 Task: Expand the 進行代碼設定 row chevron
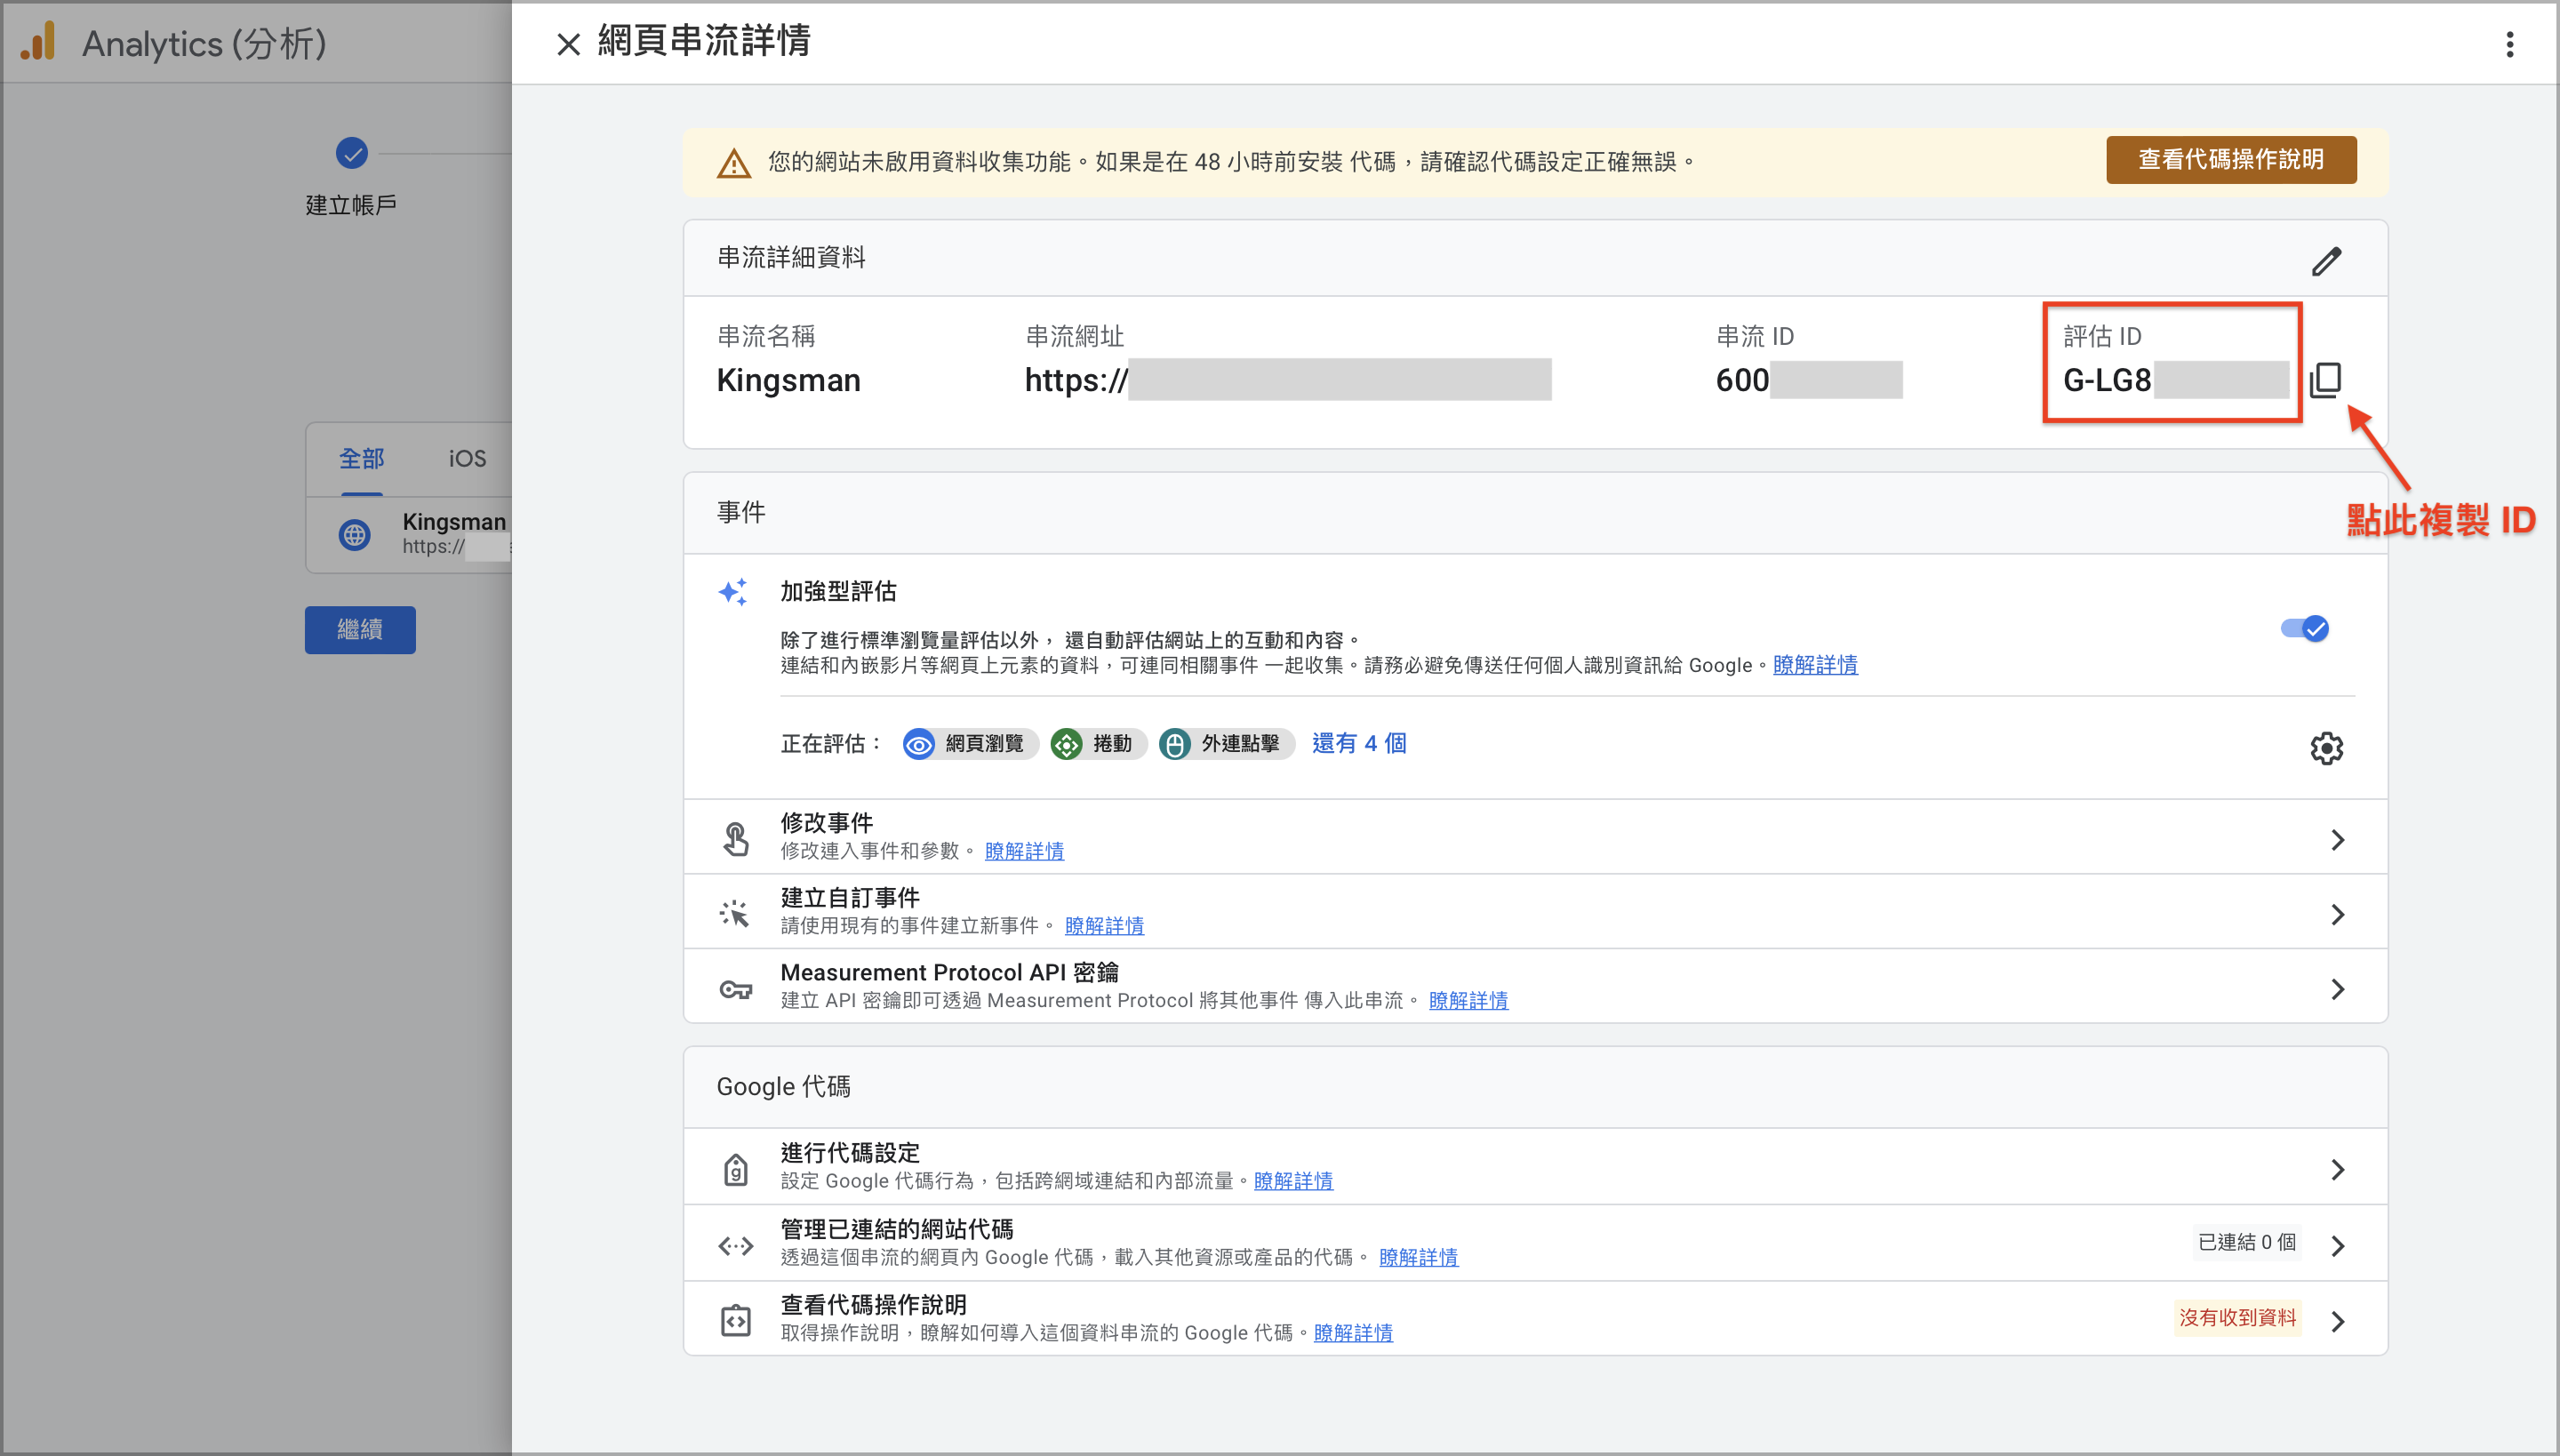pos(2337,1169)
